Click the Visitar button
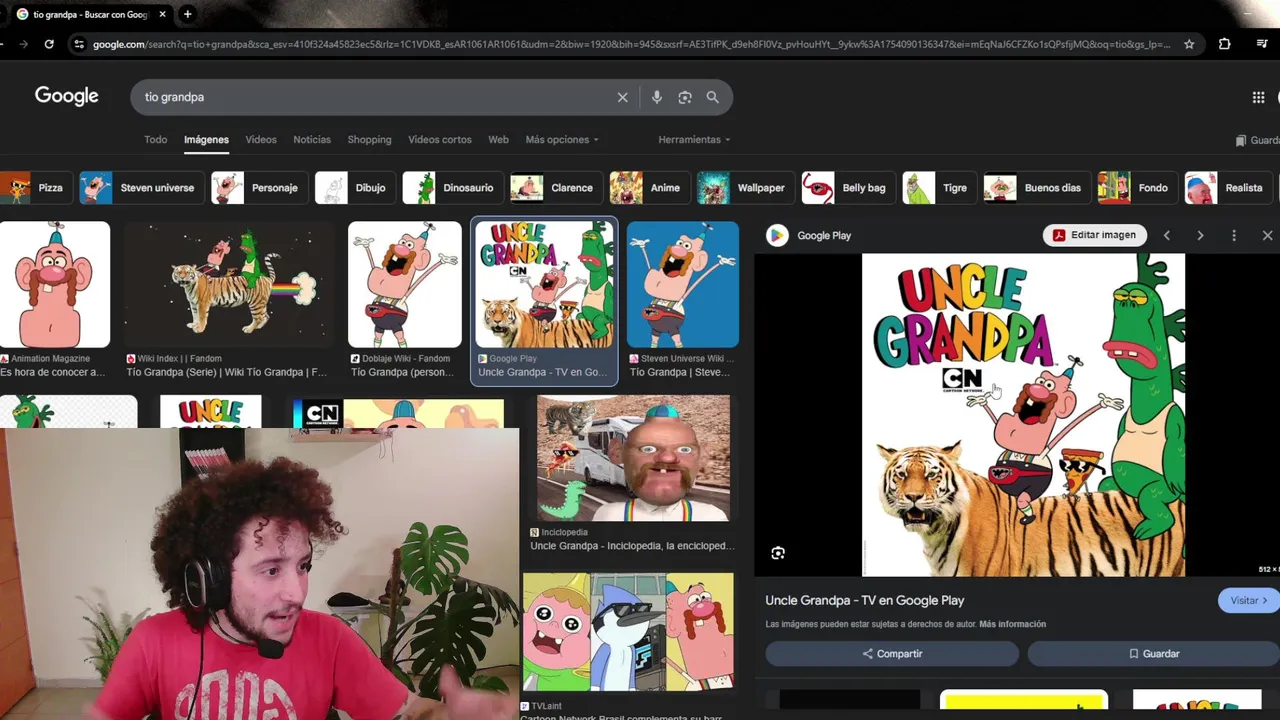Image resolution: width=1280 pixels, height=720 pixels. click(x=1248, y=600)
